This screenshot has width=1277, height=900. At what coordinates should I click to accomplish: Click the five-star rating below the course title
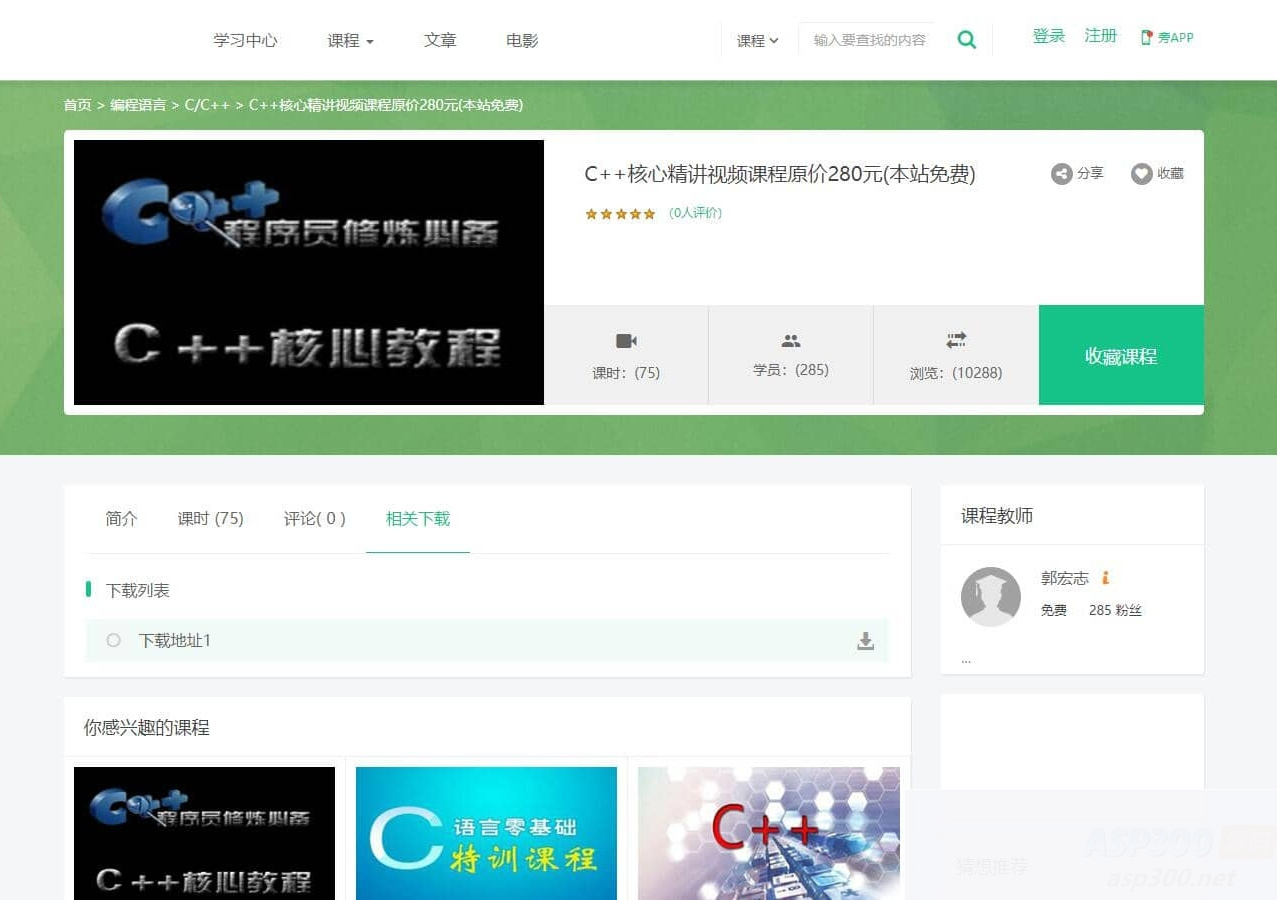coord(620,213)
